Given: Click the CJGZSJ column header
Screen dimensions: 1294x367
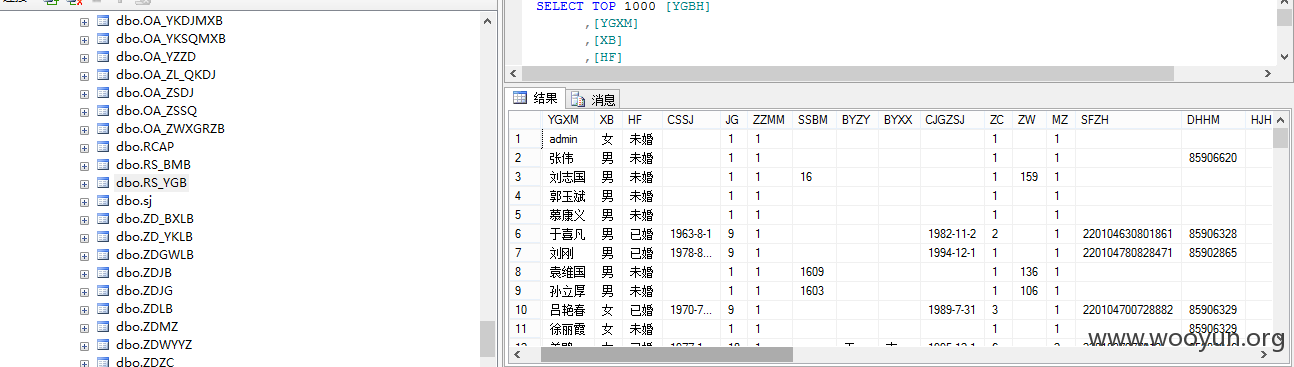Looking at the screenshot, I should pos(952,120).
